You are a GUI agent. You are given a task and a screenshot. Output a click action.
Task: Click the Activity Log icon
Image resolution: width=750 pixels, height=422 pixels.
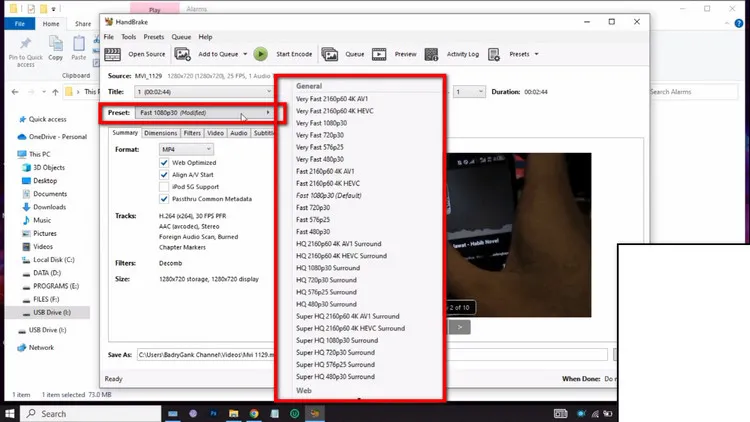point(431,54)
